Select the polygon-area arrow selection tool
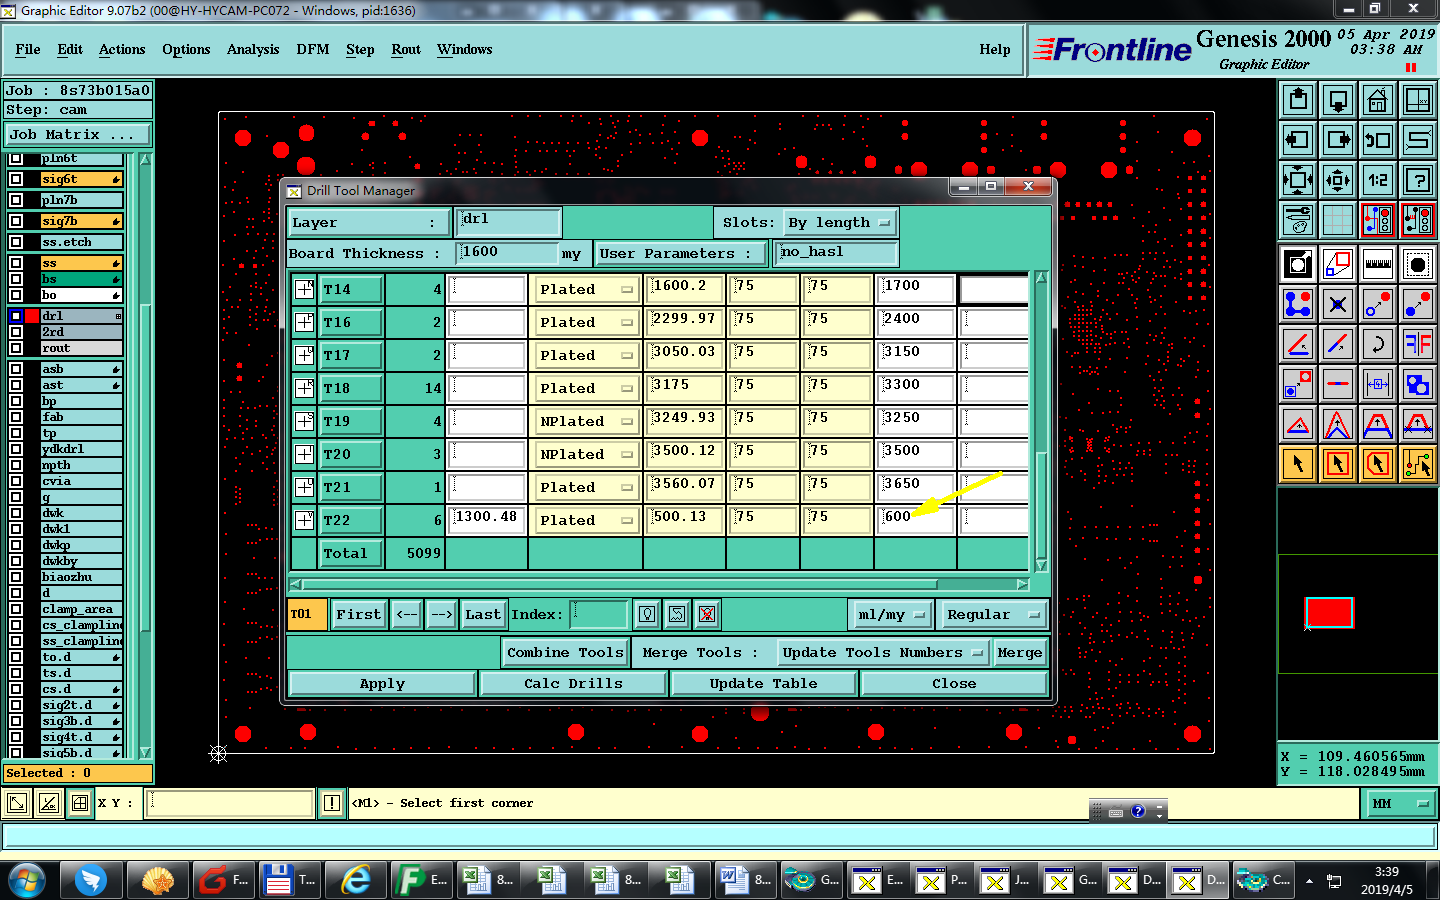This screenshot has width=1440, height=900. click(x=1378, y=464)
